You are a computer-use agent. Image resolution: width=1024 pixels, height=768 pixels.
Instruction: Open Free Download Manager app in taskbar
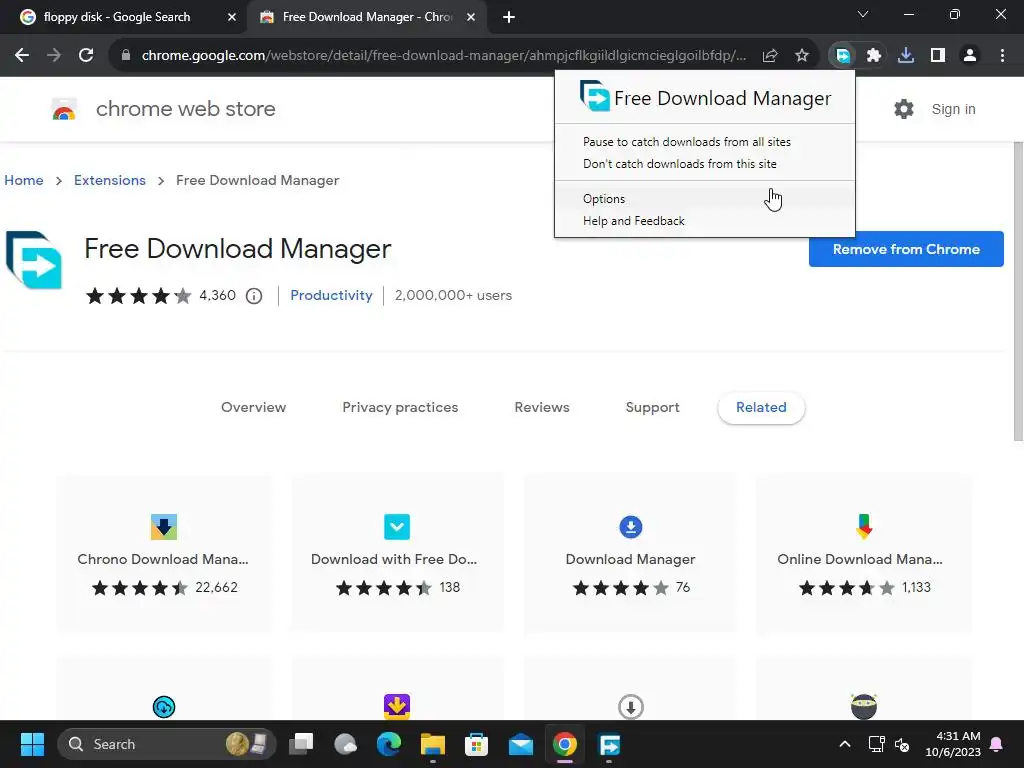(x=609, y=744)
